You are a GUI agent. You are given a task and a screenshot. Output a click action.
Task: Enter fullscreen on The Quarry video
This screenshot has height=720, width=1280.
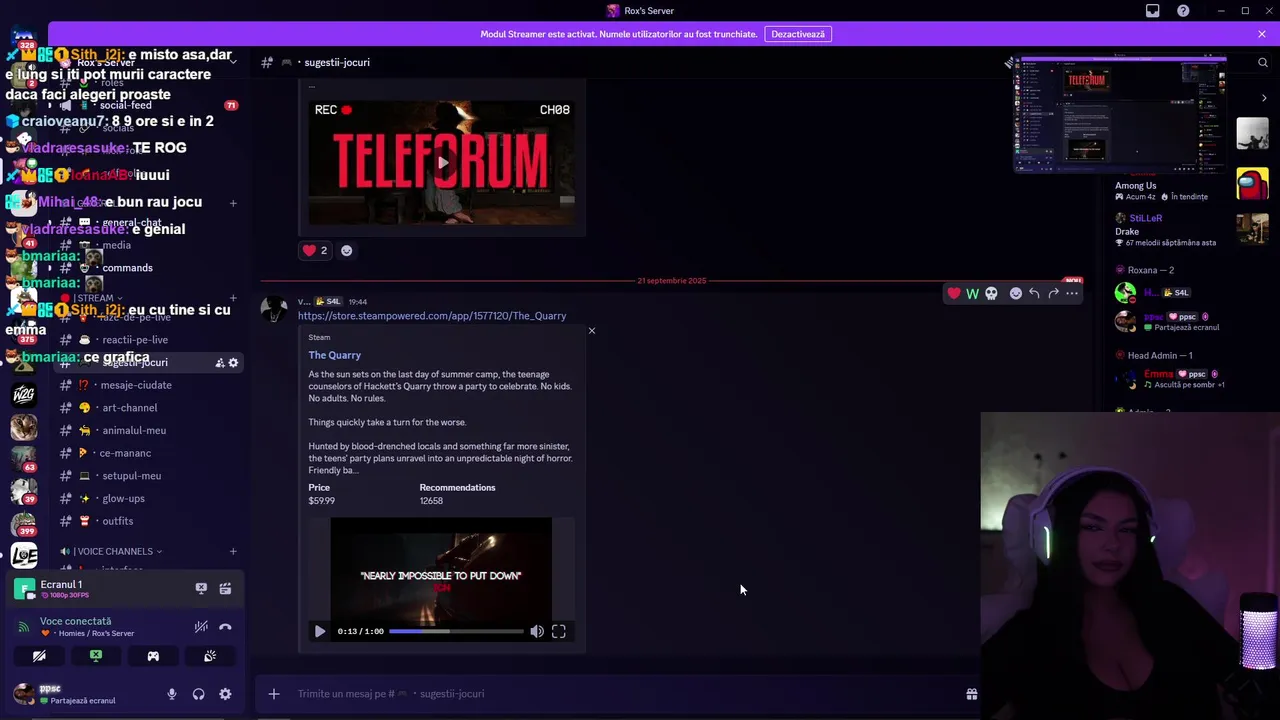tap(559, 631)
